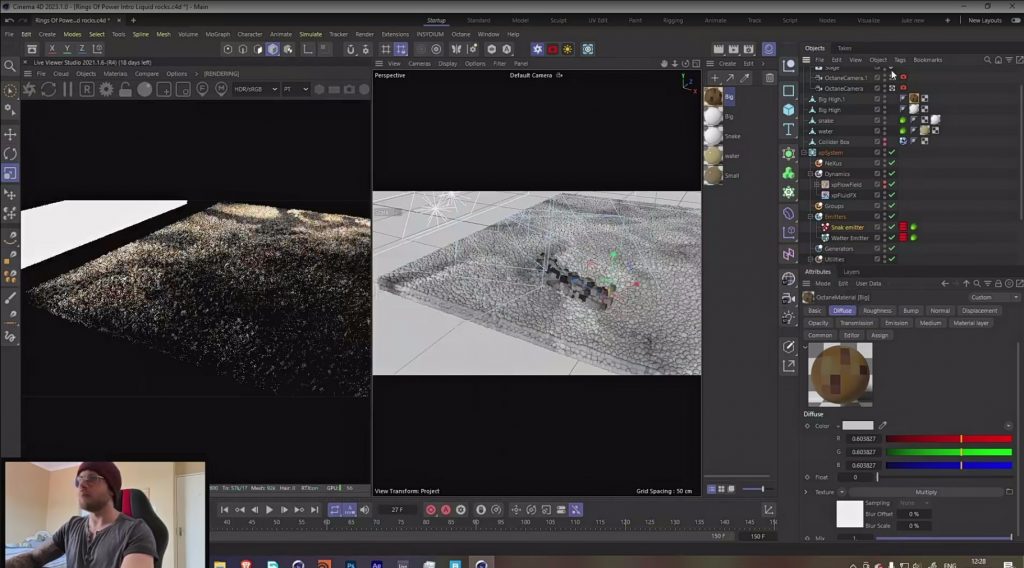The height and width of the screenshot is (568, 1024).
Task: Click the add new material plus icon
Action: [714, 78]
